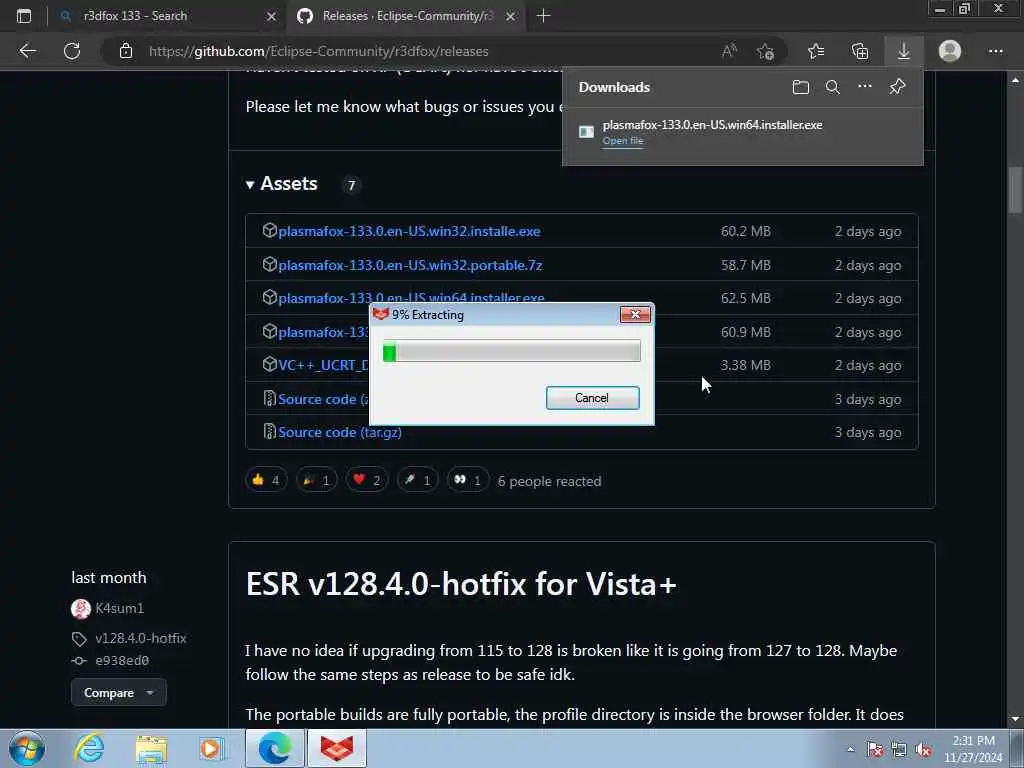Close the 9% Extracting dialog
The image size is (1024, 768).
[x=635, y=315]
